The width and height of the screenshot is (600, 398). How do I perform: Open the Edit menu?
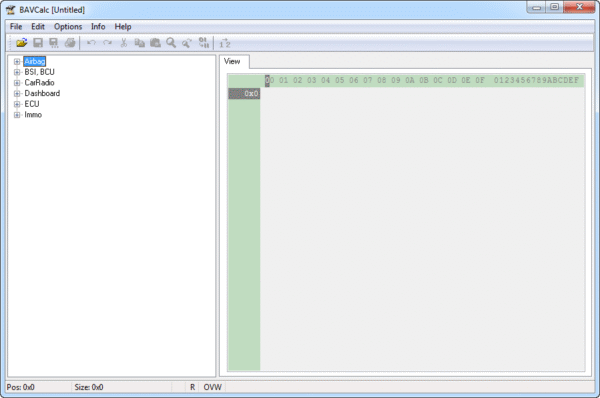[38, 26]
